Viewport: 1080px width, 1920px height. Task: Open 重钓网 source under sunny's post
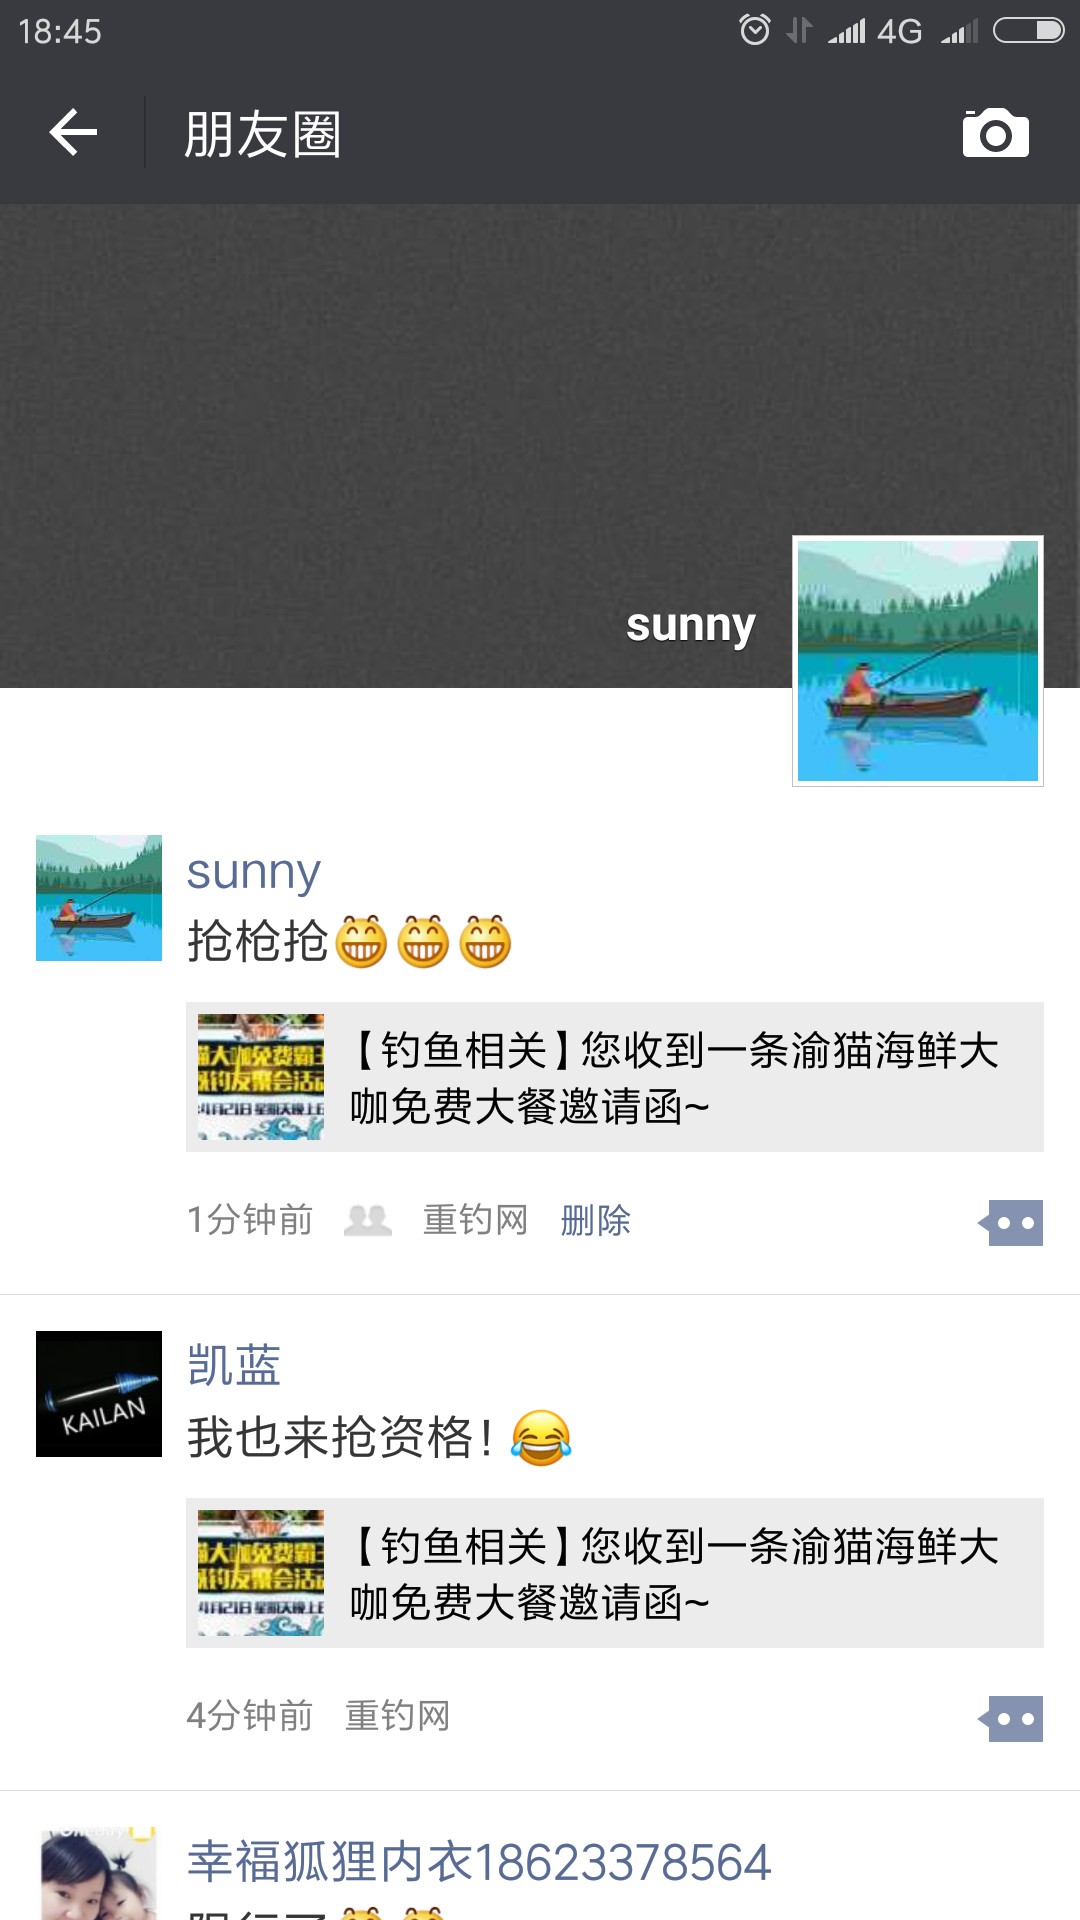475,1220
